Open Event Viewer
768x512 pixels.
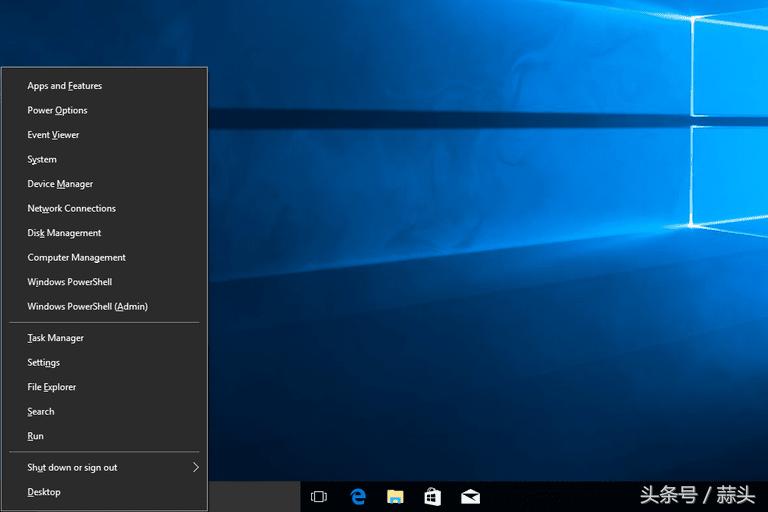point(104,135)
